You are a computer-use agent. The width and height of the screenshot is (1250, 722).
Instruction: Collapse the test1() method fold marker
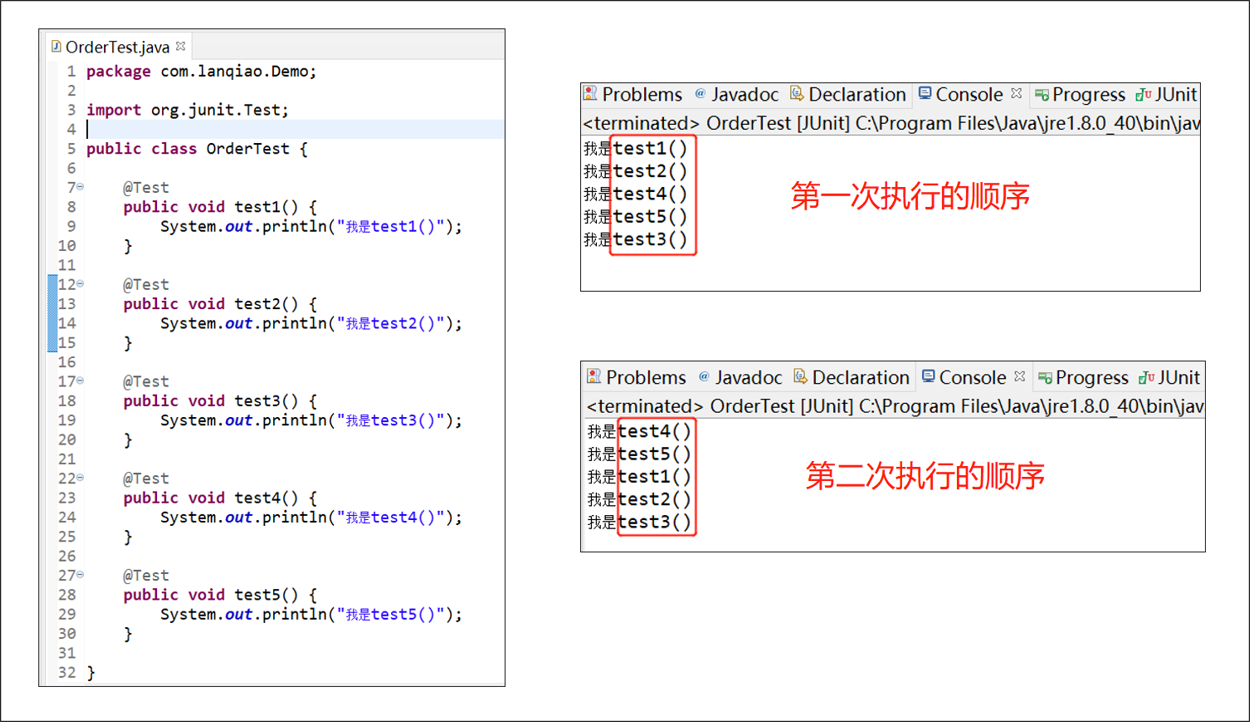(x=81, y=187)
